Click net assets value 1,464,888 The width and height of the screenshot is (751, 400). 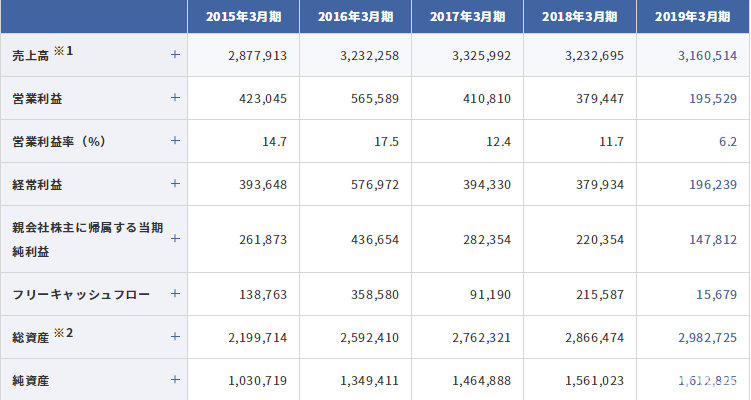tap(482, 381)
